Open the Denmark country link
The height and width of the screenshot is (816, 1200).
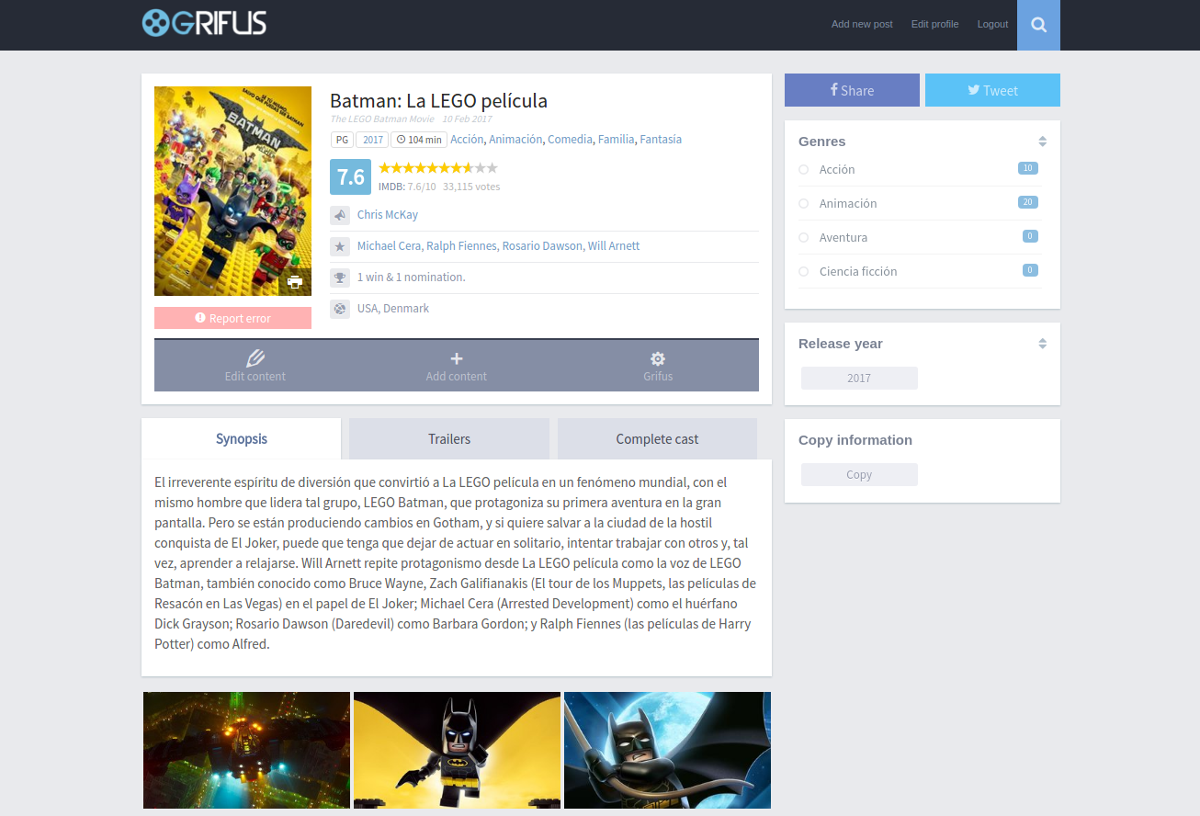coord(406,308)
